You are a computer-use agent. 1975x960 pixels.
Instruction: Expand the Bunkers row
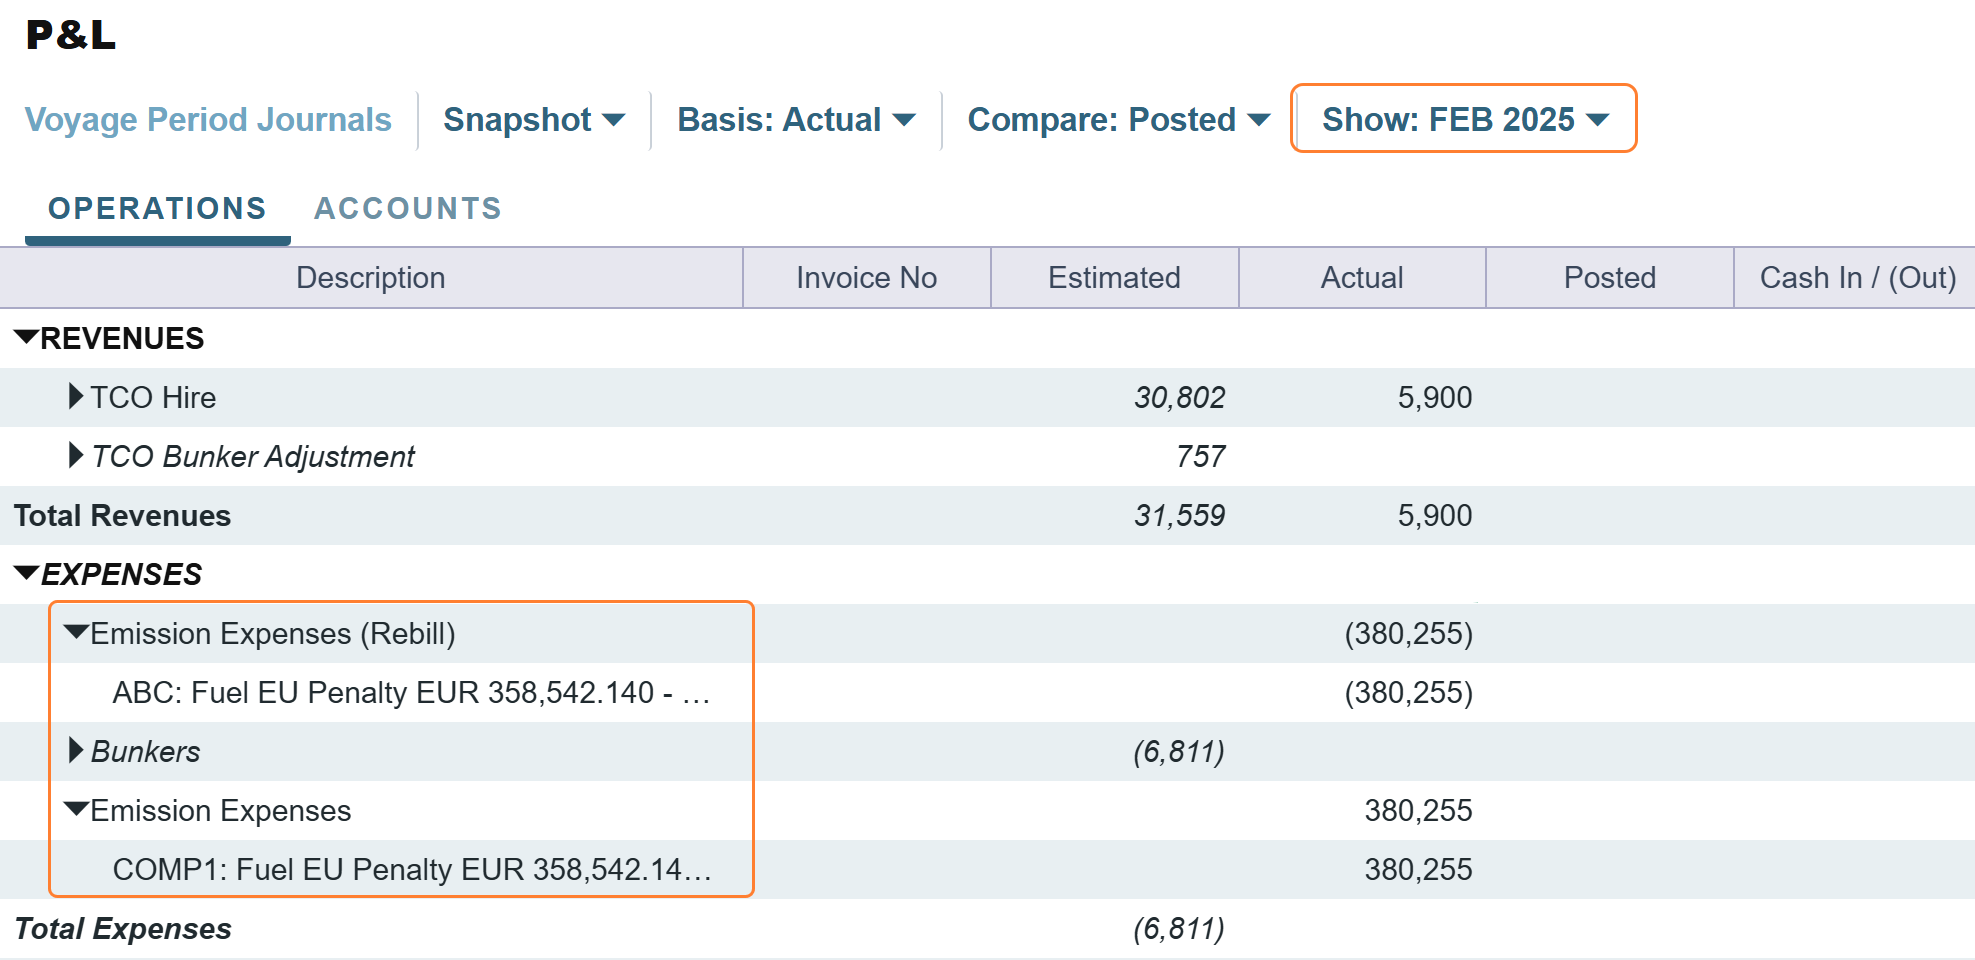point(75,751)
